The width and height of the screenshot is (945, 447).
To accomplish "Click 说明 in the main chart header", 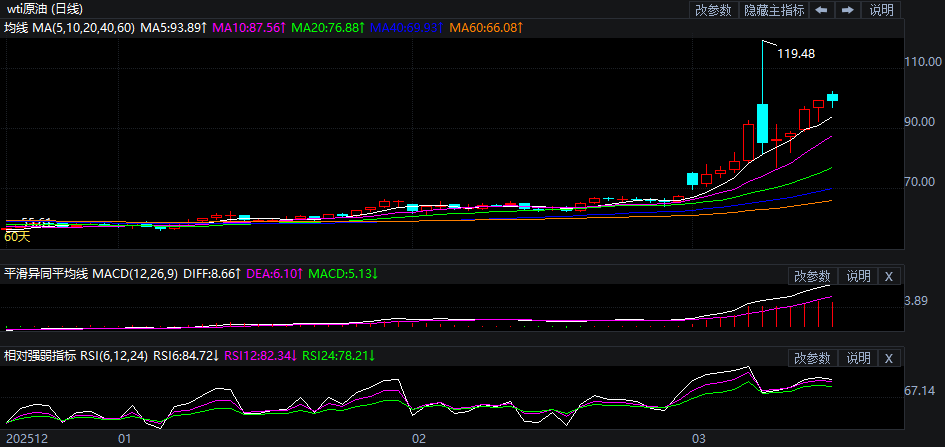I will [x=881, y=10].
